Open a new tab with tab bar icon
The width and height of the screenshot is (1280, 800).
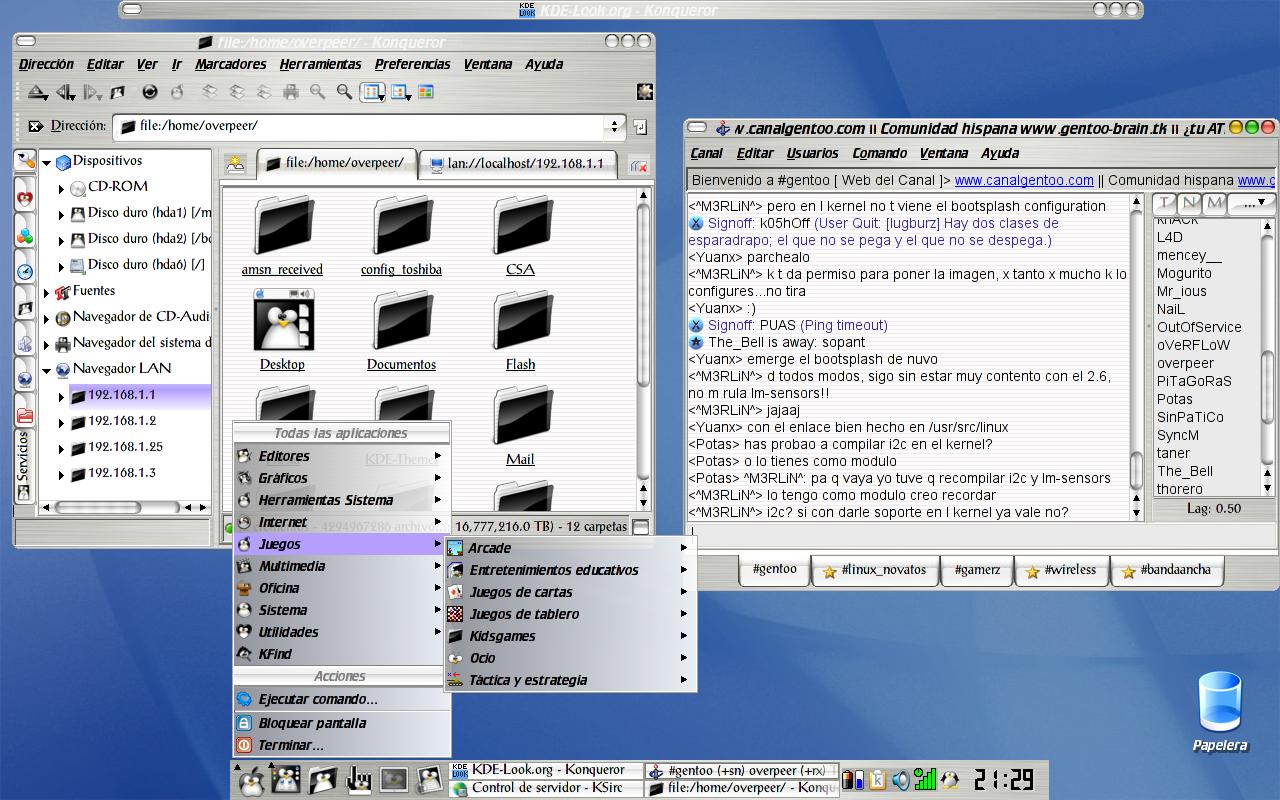click(236, 164)
